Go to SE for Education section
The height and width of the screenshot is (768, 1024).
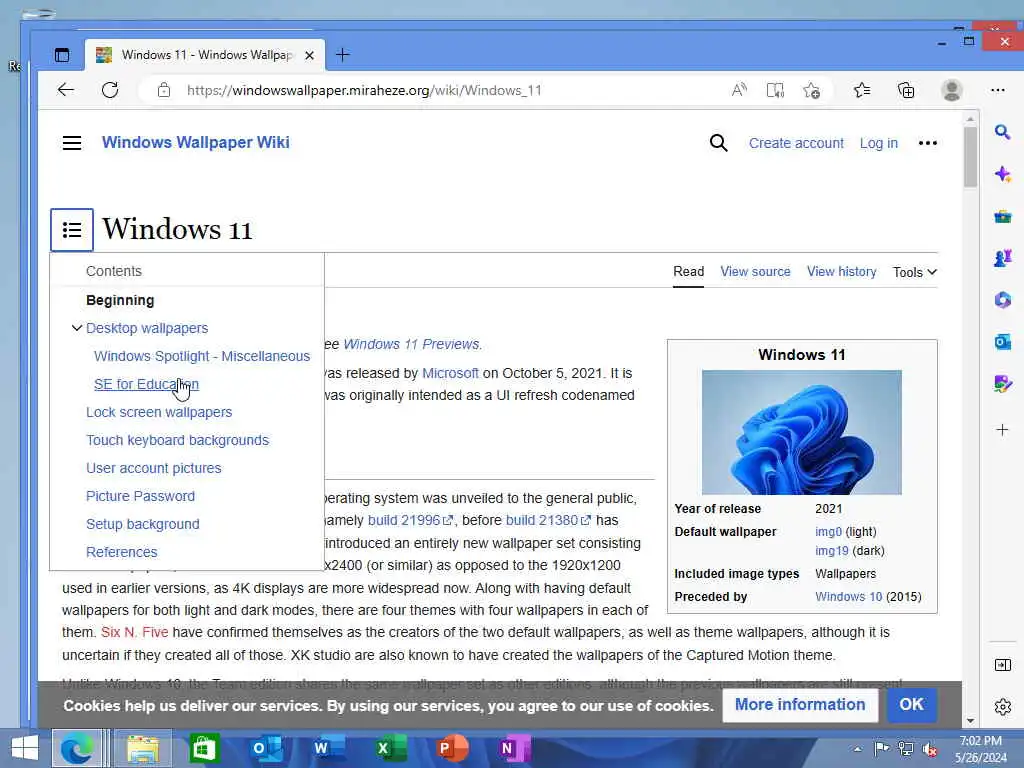click(x=146, y=384)
